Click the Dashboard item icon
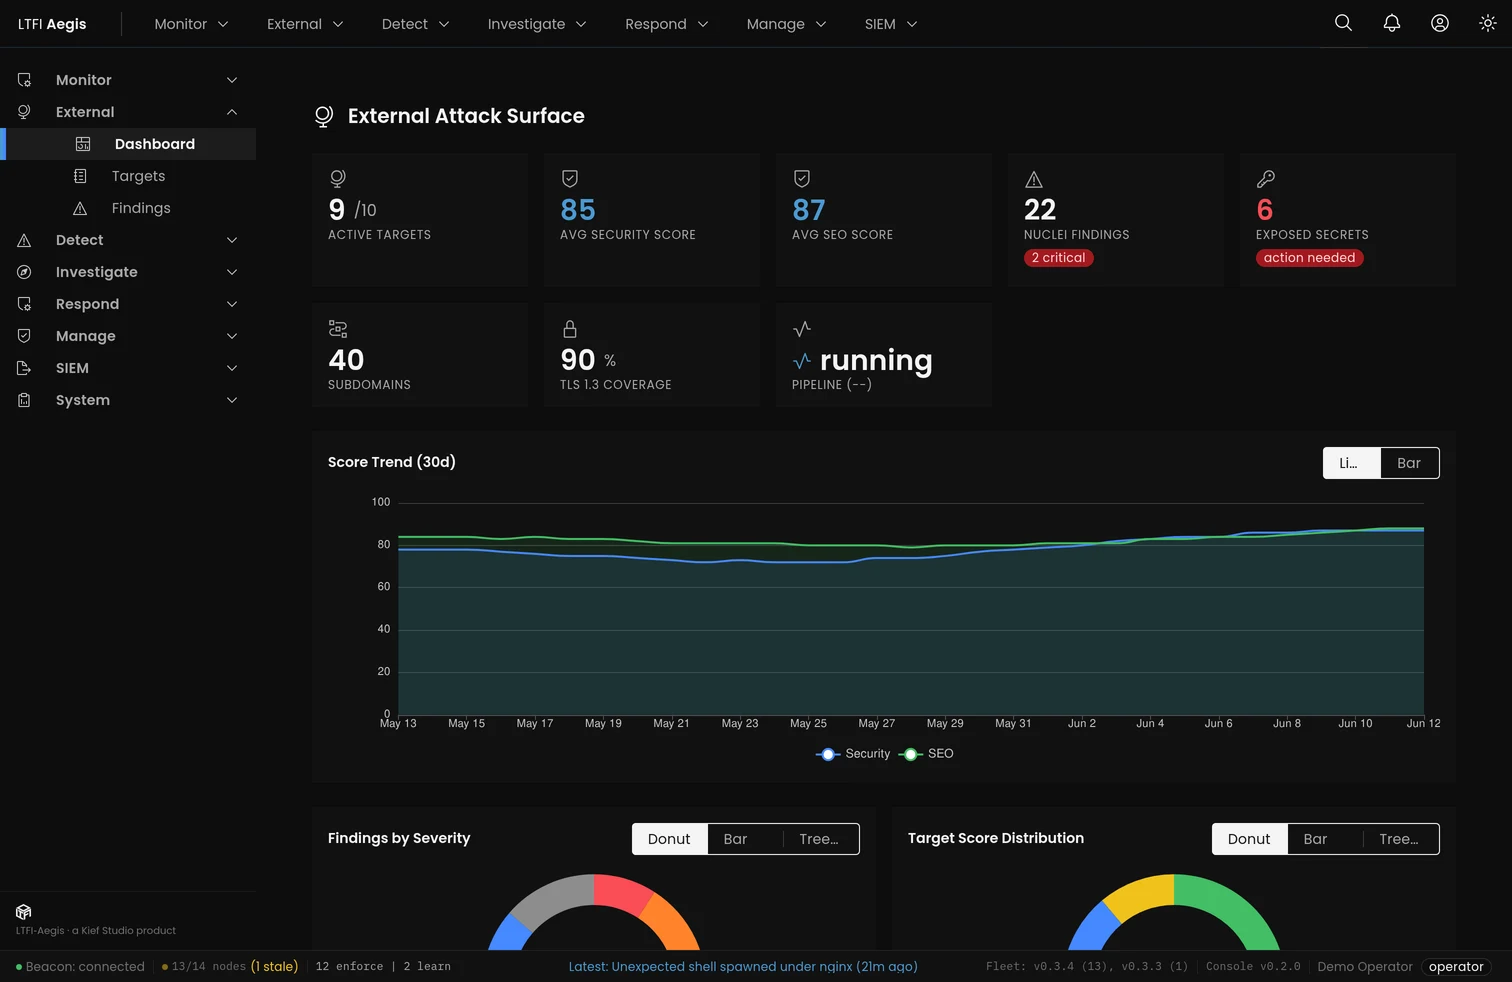 pyautogui.click(x=83, y=144)
